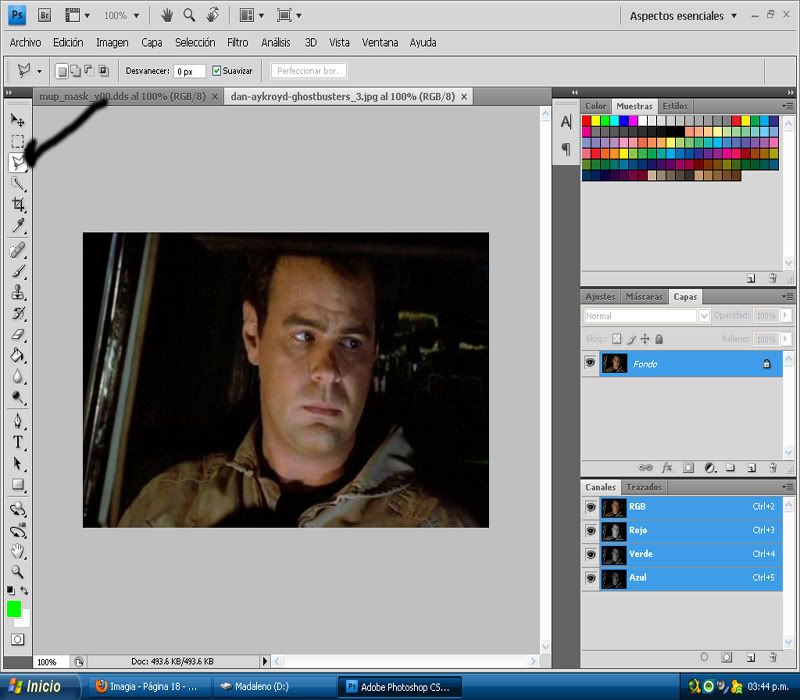The height and width of the screenshot is (700, 800).
Task: Select the Brush tool
Action: pyautogui.click(x=18, y=271)
